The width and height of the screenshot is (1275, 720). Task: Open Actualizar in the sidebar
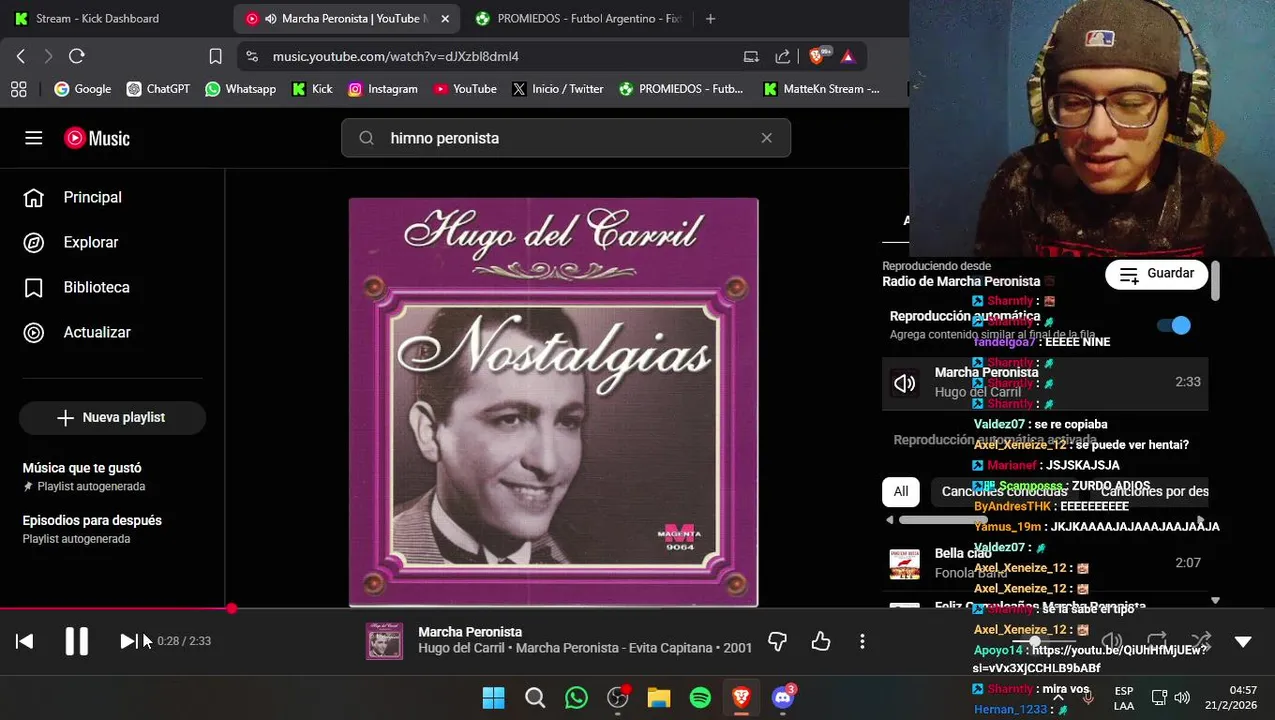click(112, 332)
